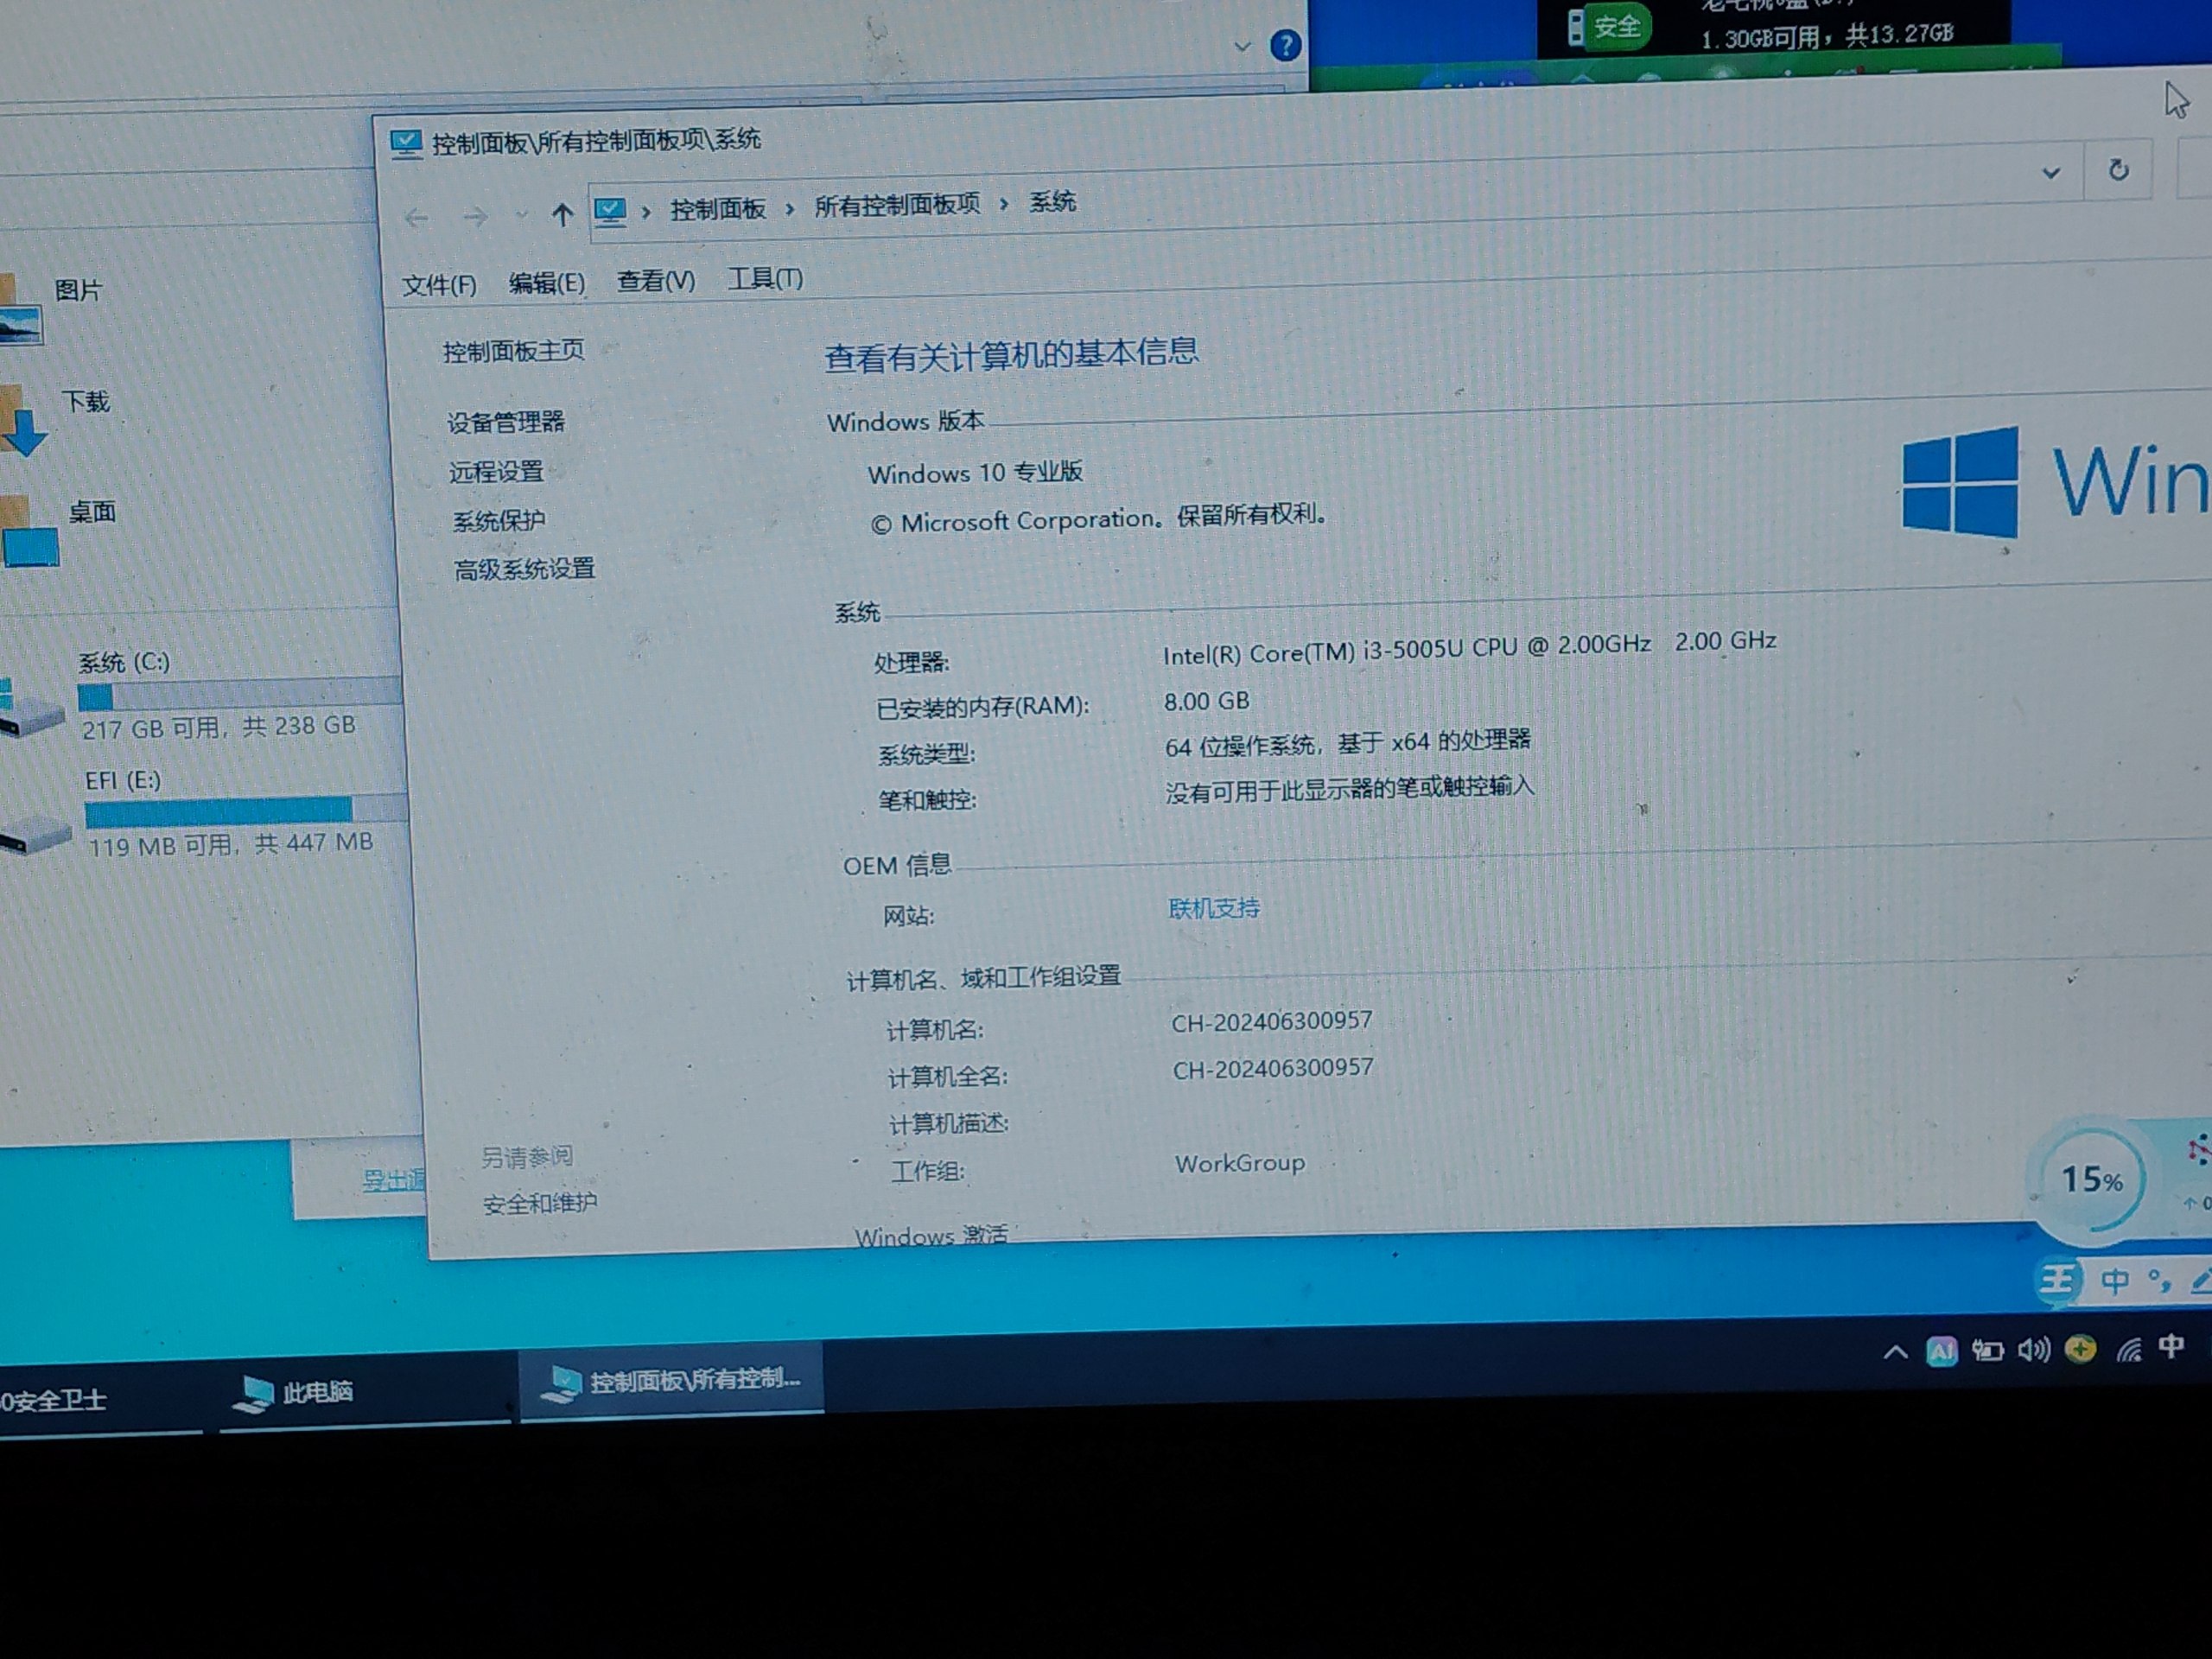Image resolution: width=2212 pixels, height=1659 pixels.
Task: Open the 工具(T) menu
Action: click(765, 279)
